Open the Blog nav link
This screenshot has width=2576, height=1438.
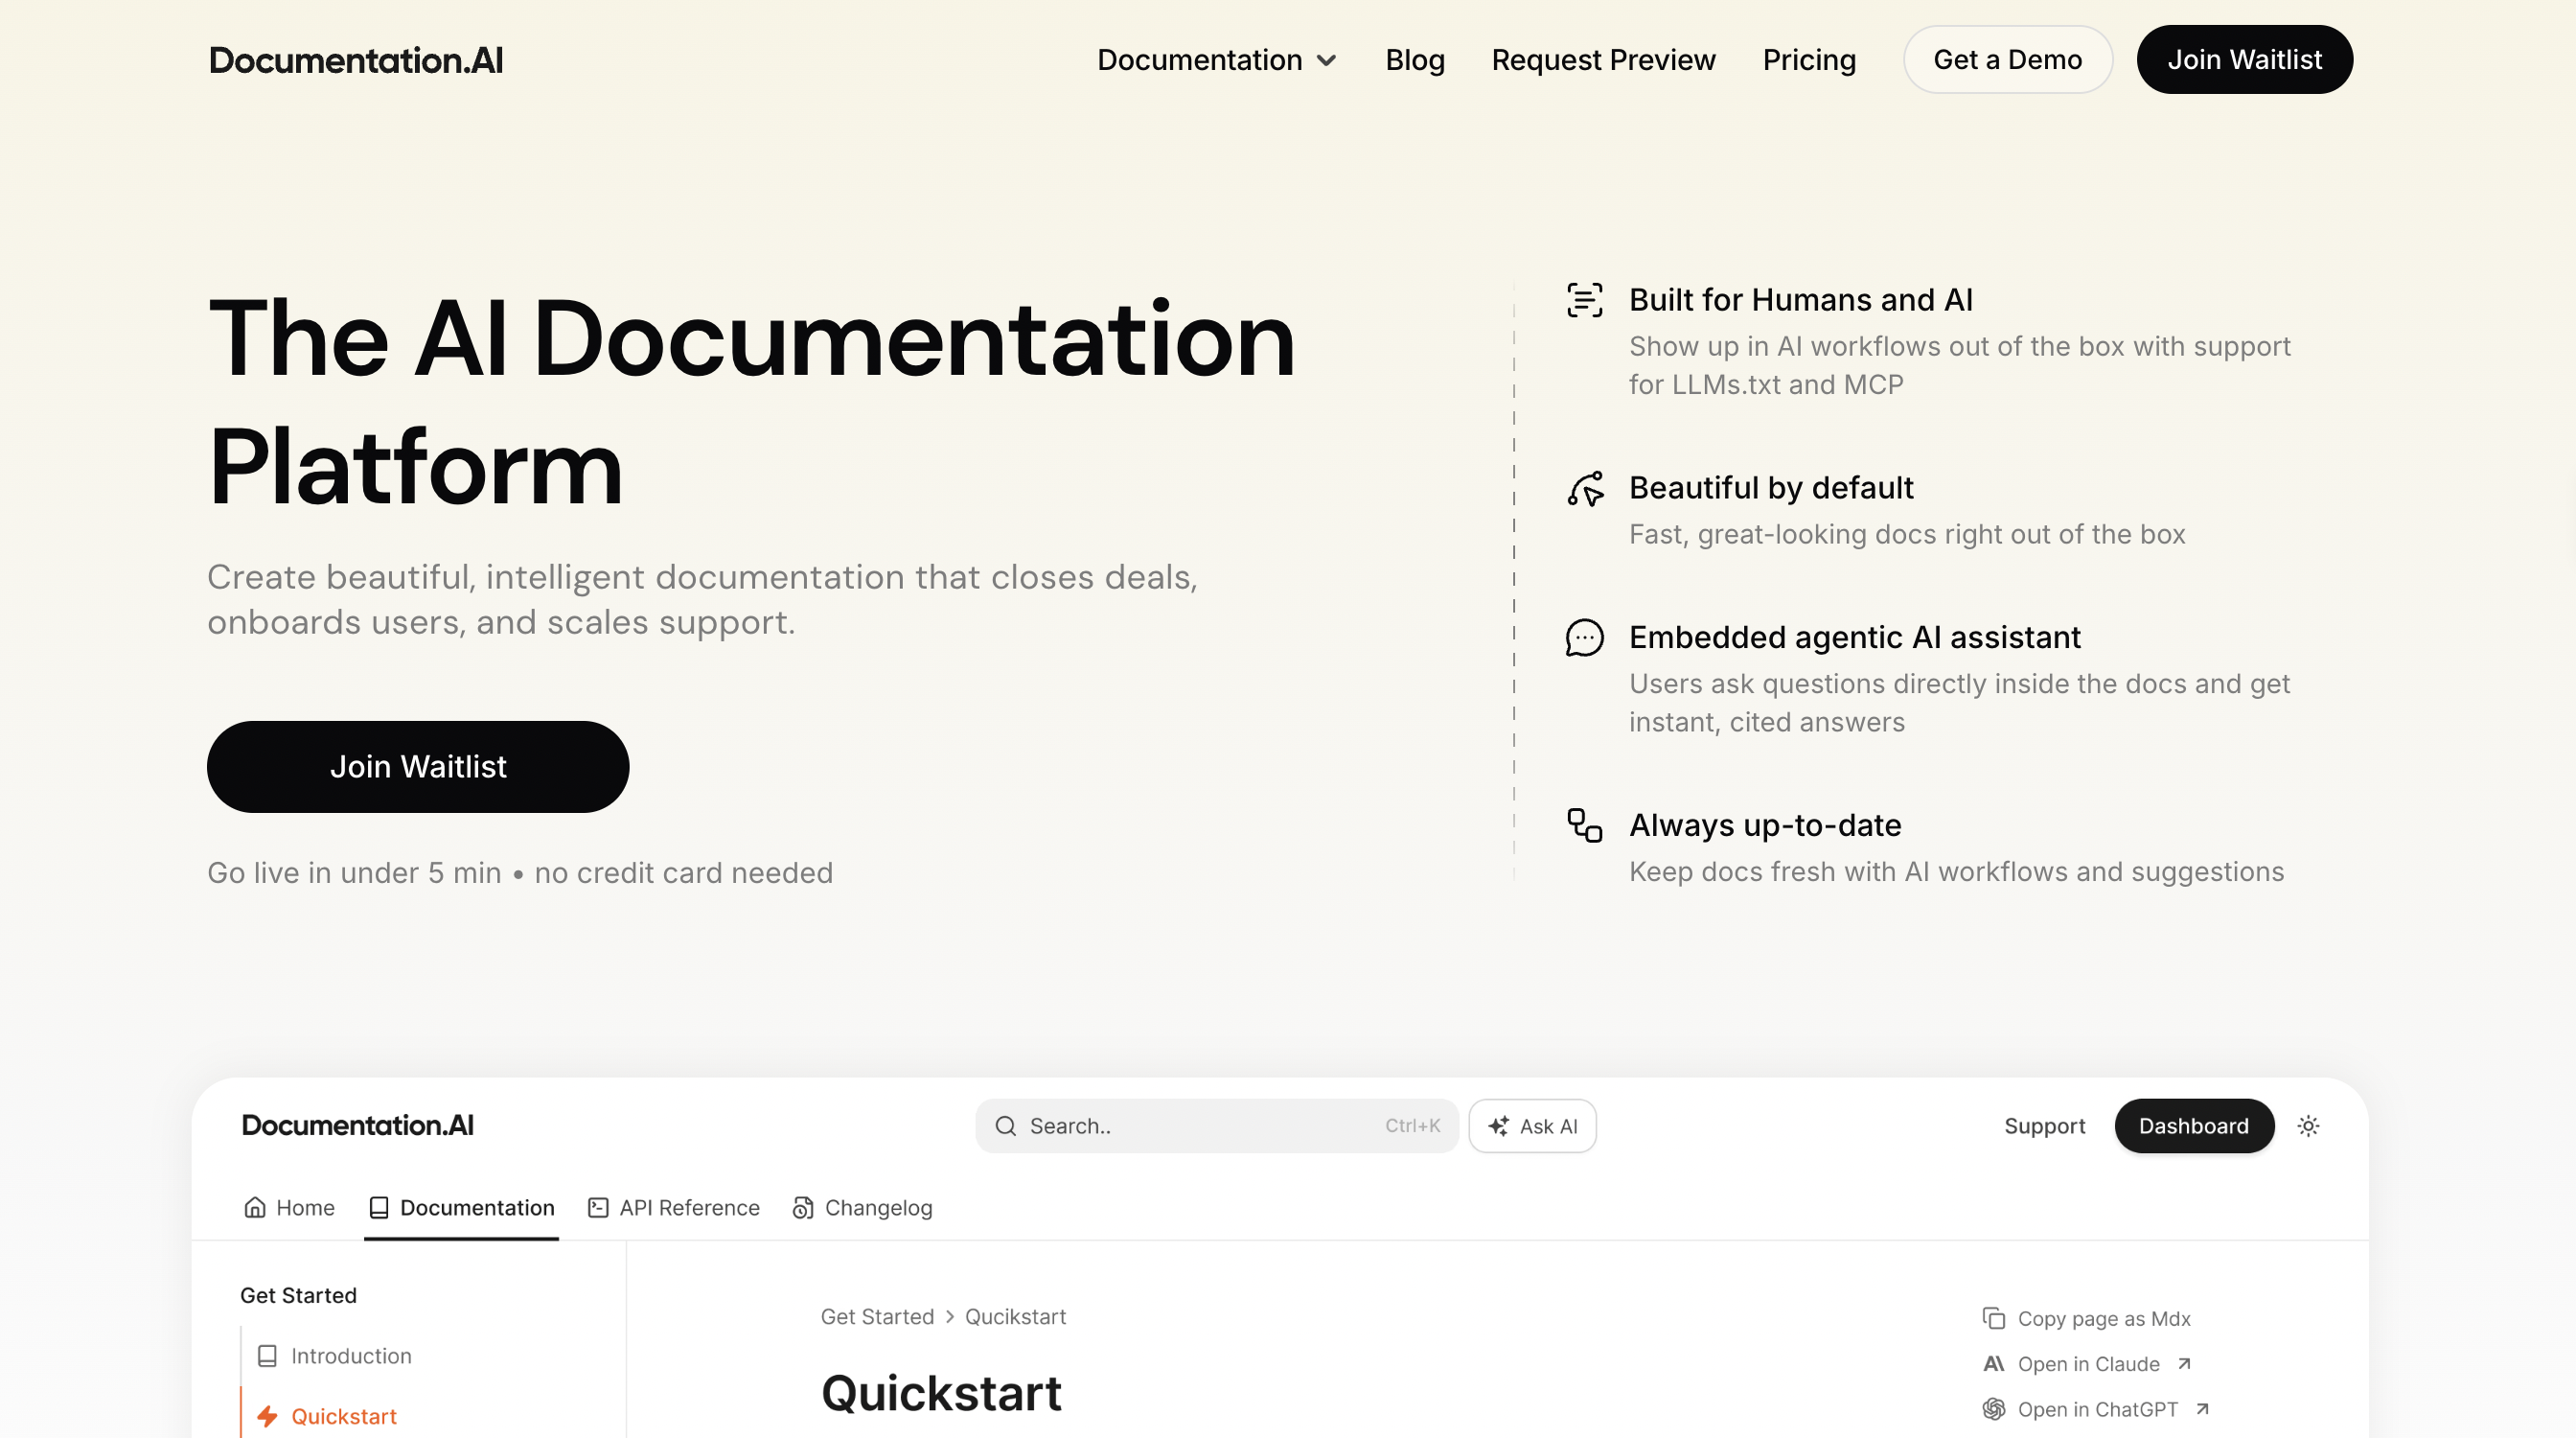coord(1414,60)
